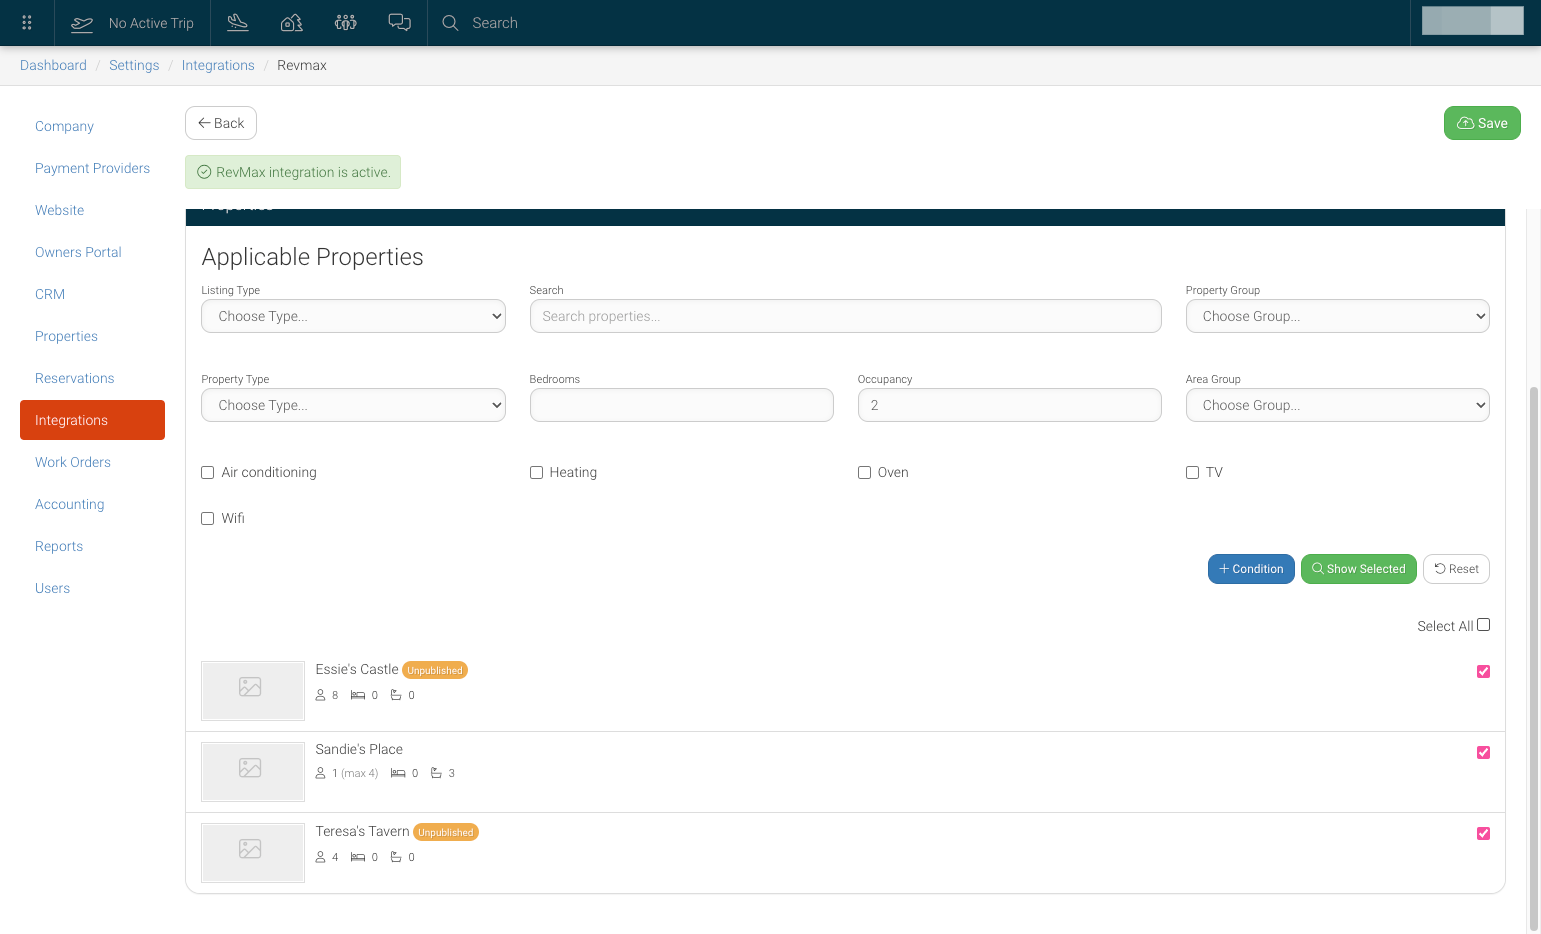Screen dimensions: 1541x934
Task: Click Sandie's Place bath icon
Action: 436,773
